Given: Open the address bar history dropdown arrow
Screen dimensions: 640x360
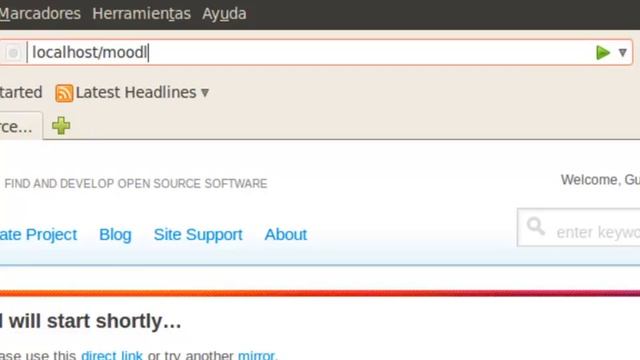Looking at the screenshot, I should coord(622,53).
